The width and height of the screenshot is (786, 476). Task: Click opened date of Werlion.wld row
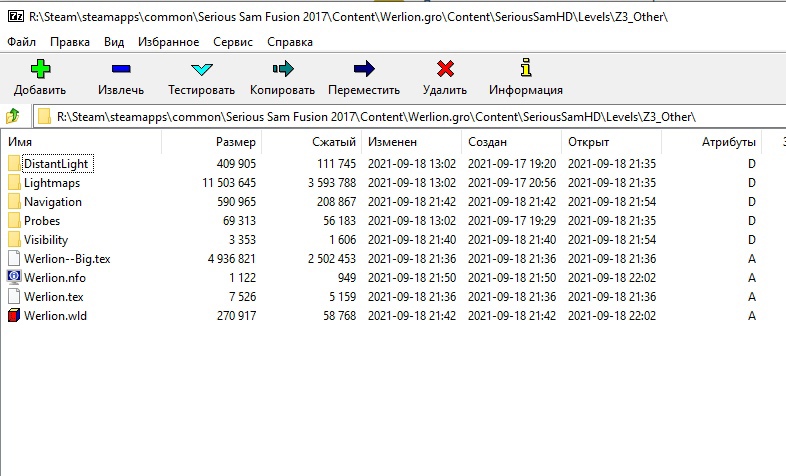click(612, 316)
